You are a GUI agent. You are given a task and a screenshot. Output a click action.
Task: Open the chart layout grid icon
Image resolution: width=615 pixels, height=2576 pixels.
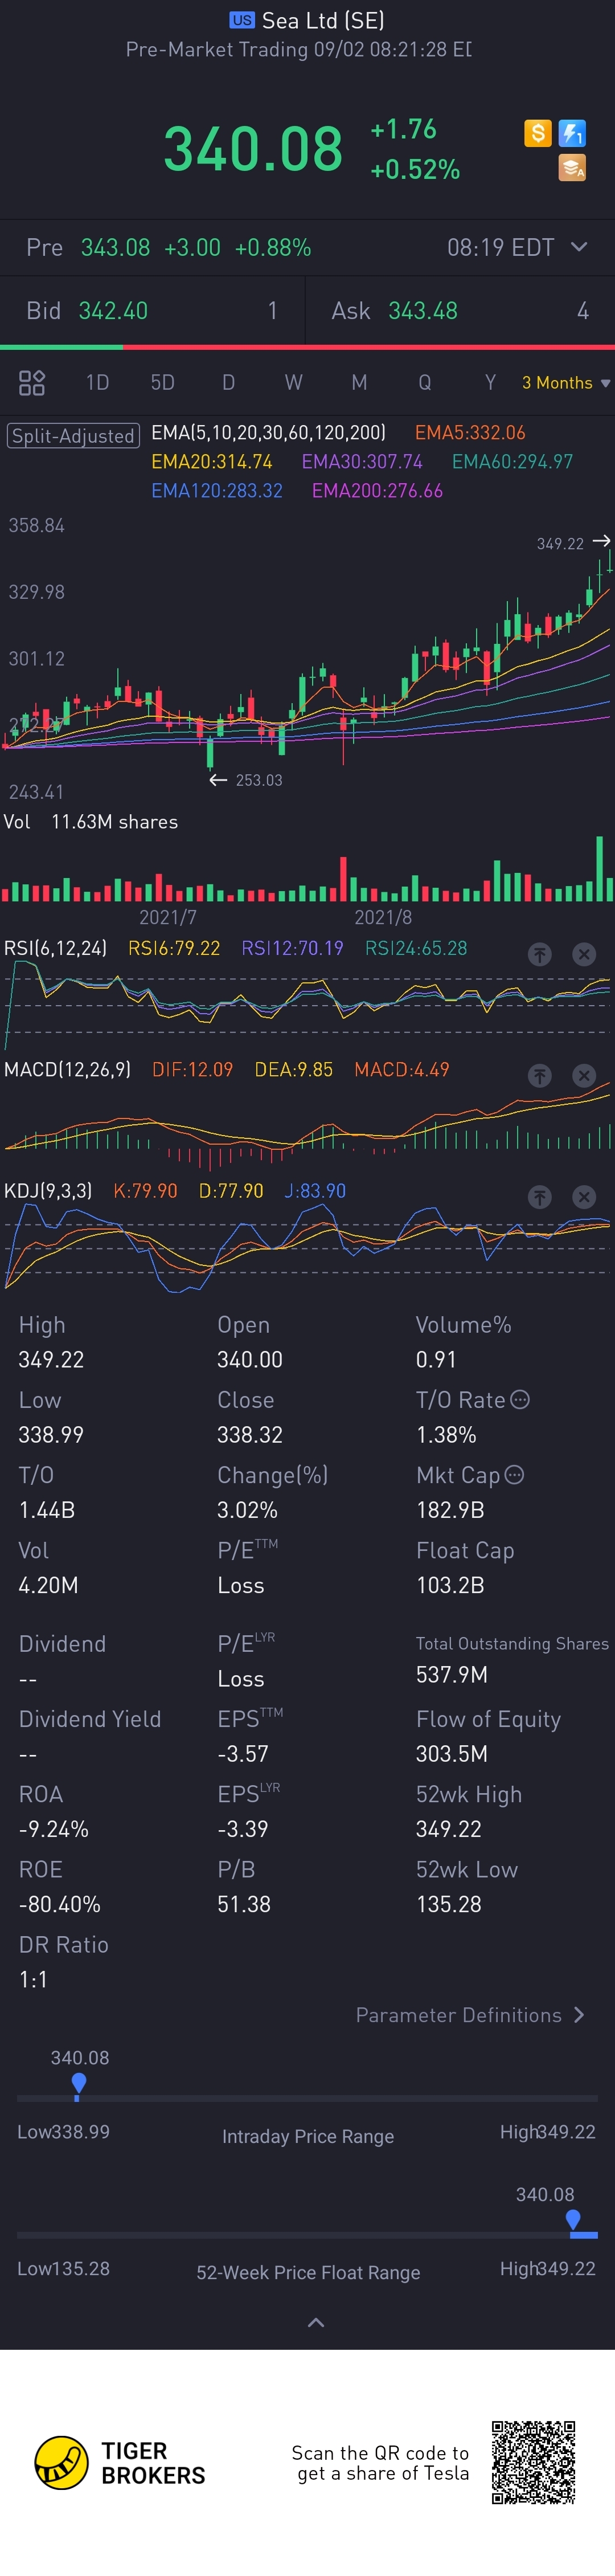(x=32, y=383)
